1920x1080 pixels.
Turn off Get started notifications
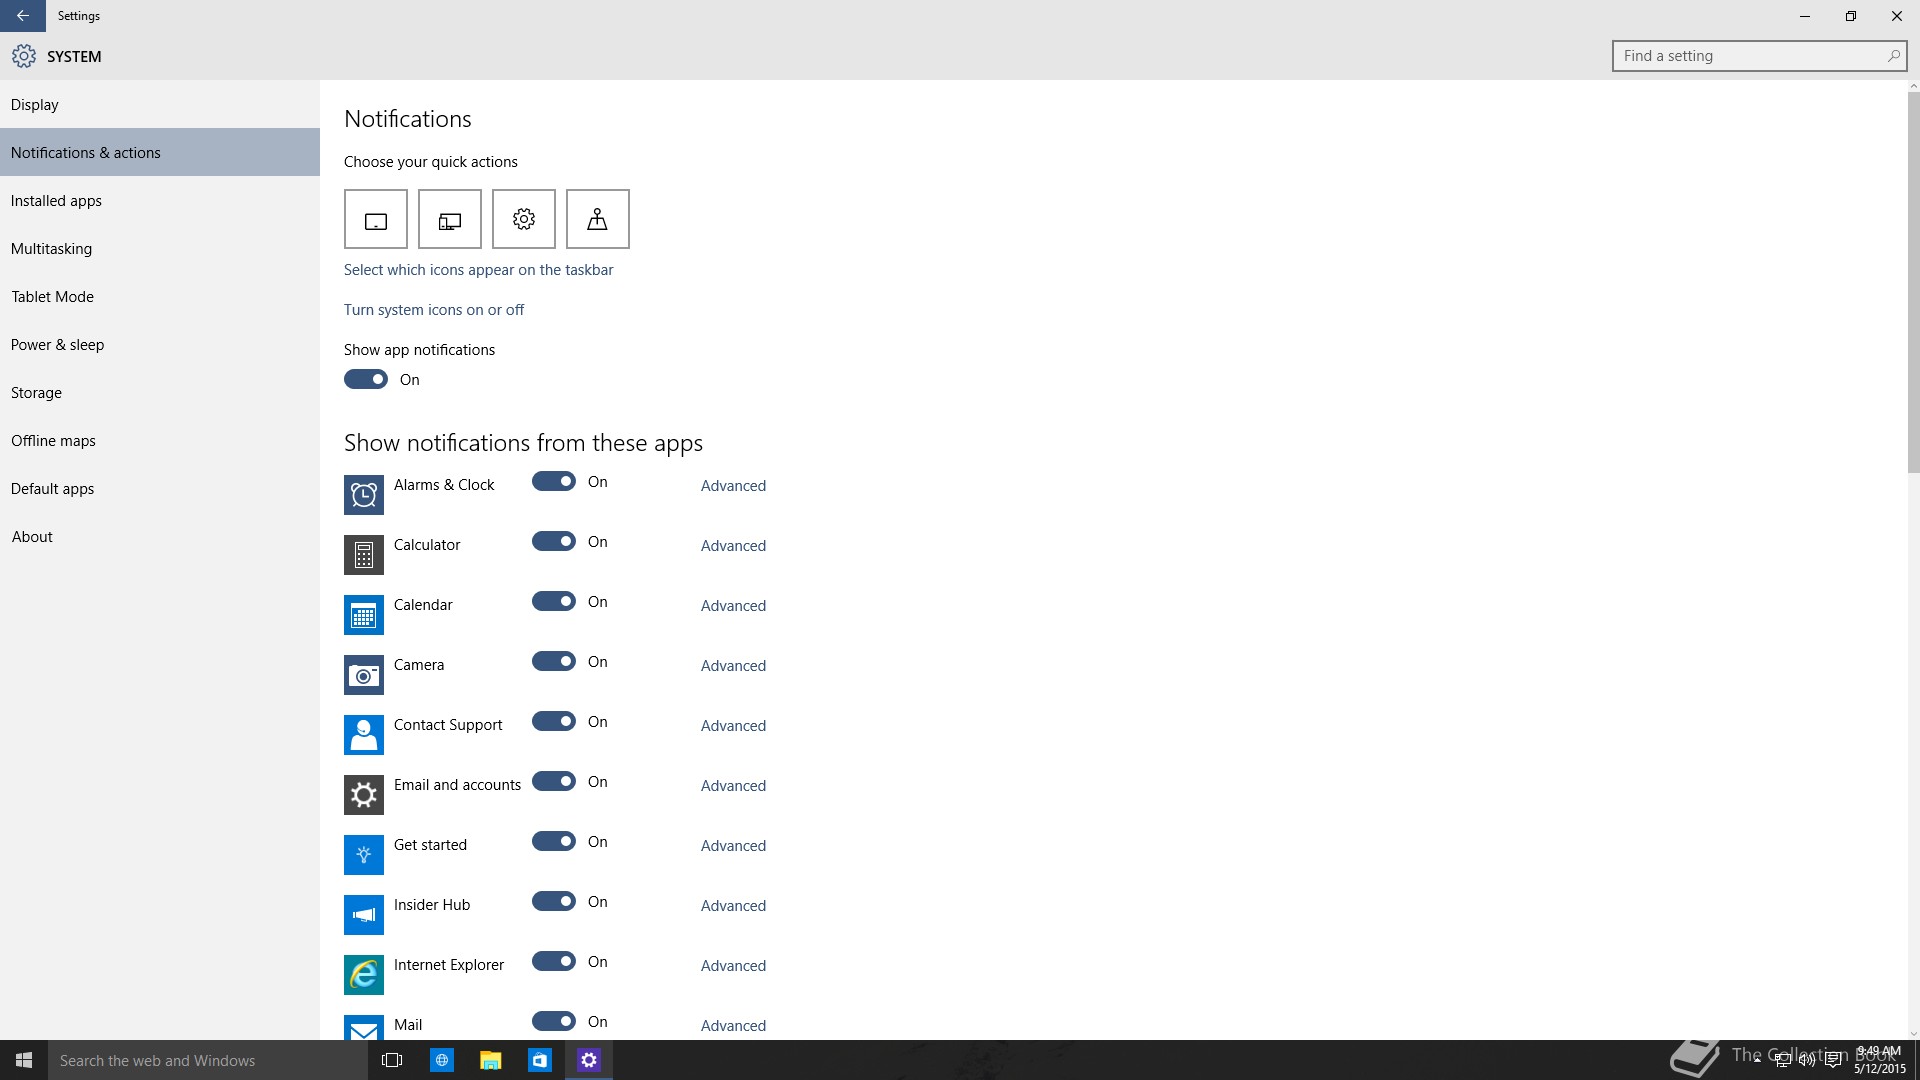(554, 841)
